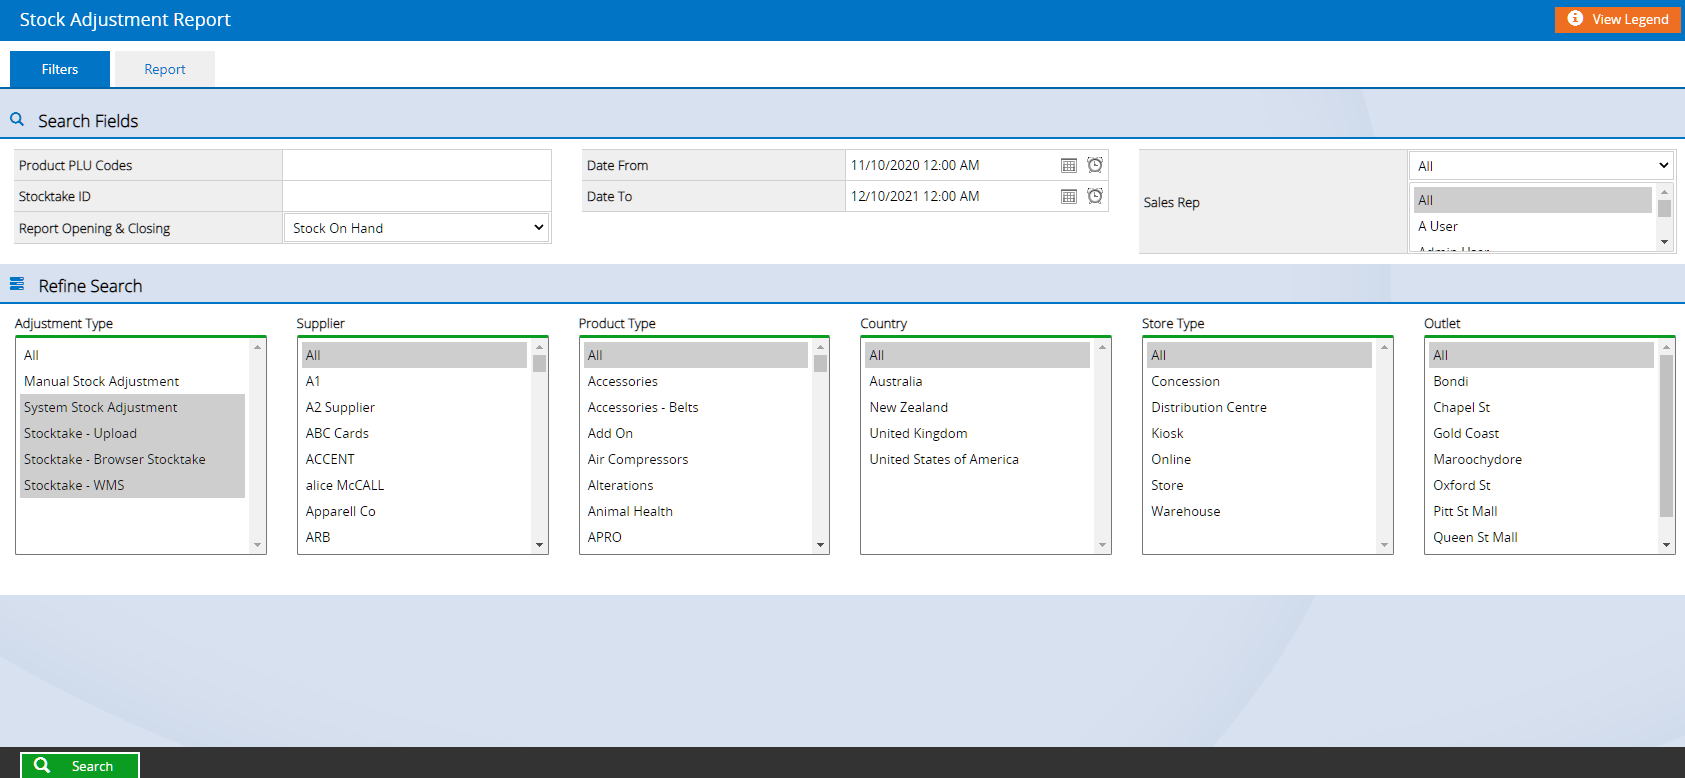Viewport: 1685px width, 778px height.
Task: Select Australia in Country list
Action: point(978,381)
